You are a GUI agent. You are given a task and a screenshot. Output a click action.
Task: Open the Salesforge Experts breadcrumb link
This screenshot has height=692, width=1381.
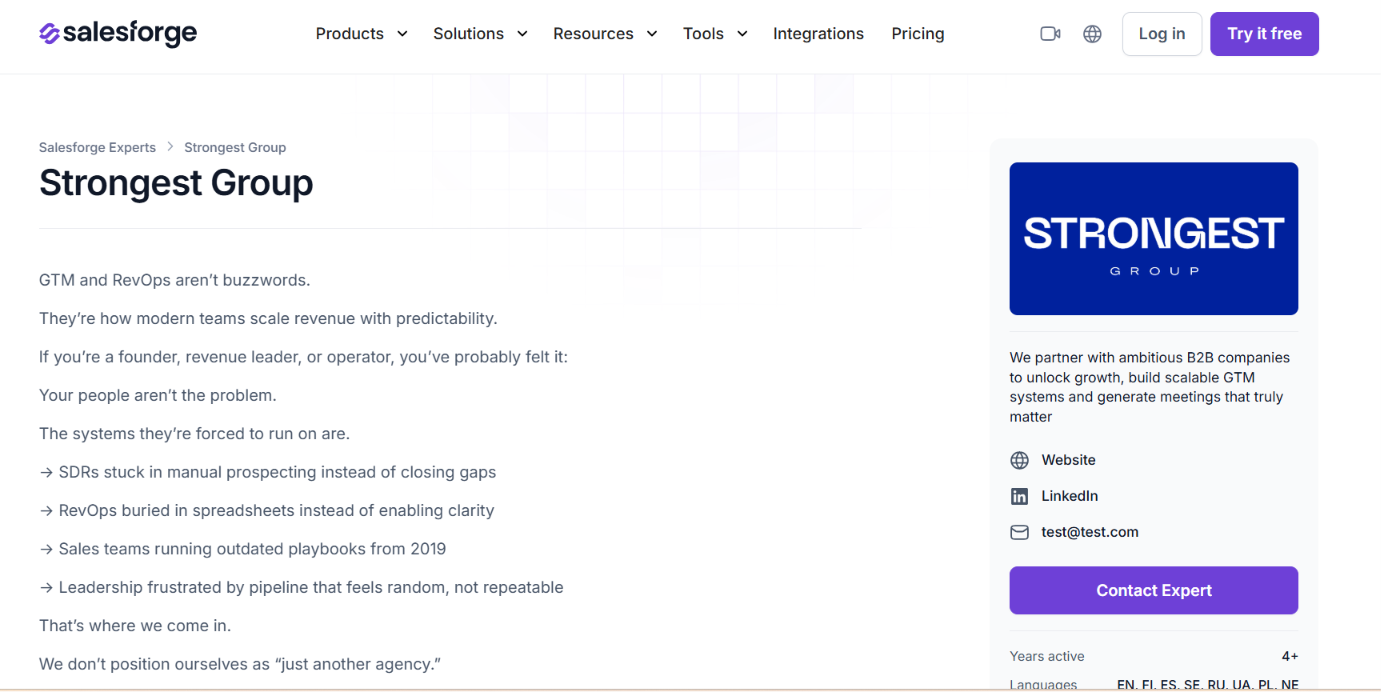pos(97,147)
